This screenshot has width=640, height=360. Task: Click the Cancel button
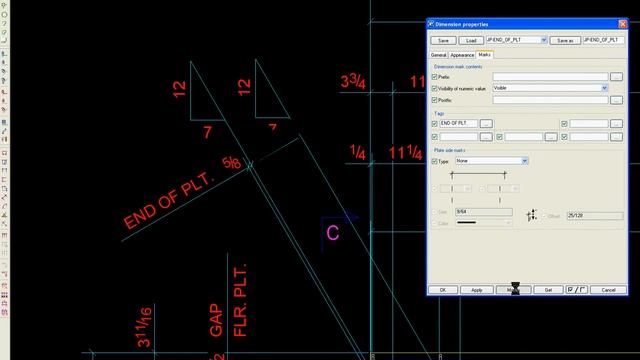pos(608,290)
